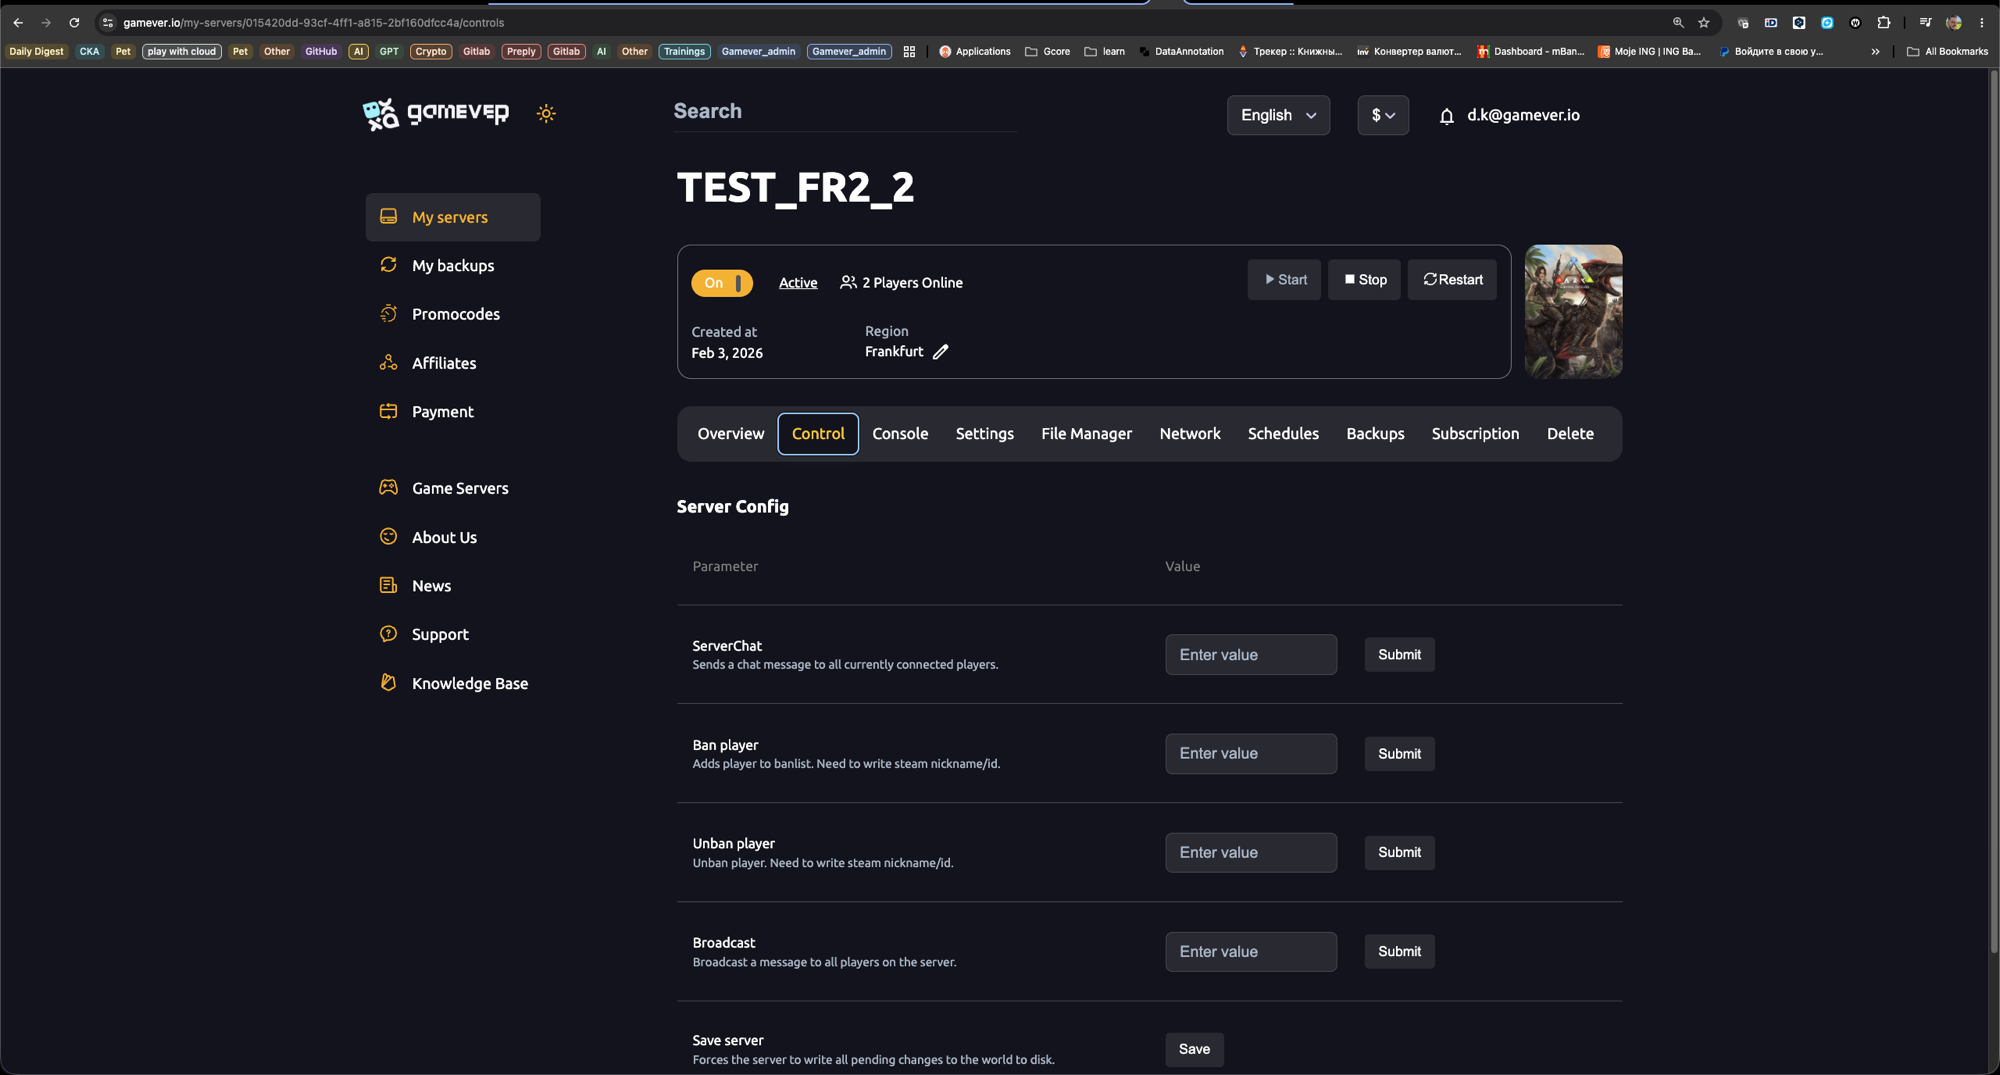Switch the server On toggle off
The width and height of the screenshot is (2000, 1075).
(x=722, y=283)
